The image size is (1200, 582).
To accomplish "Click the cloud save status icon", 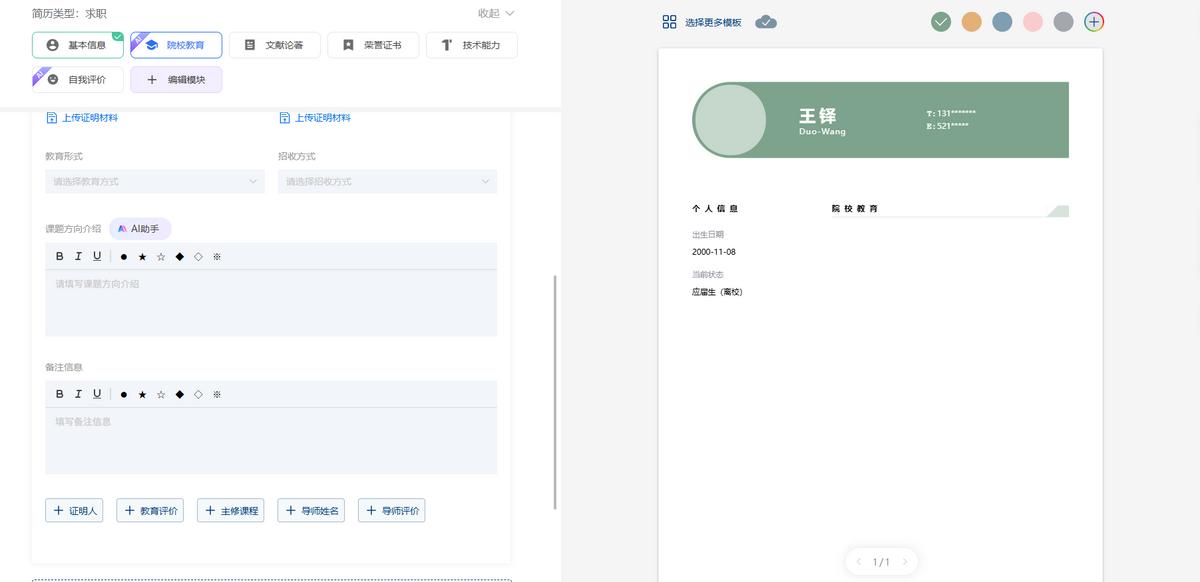I will [766, 22].
